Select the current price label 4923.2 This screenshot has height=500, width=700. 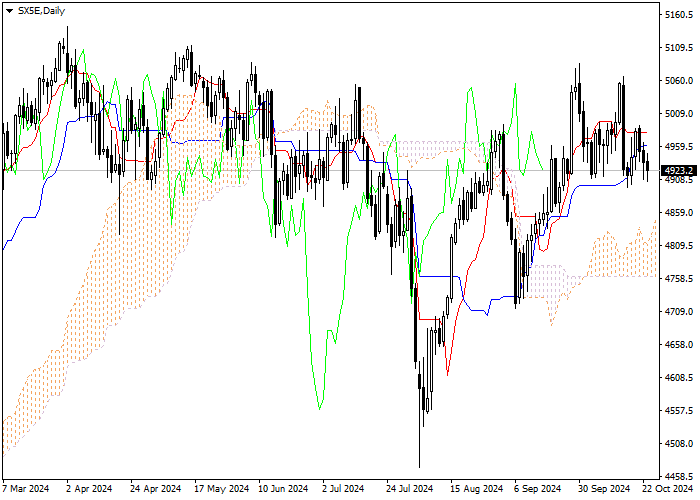679,171
